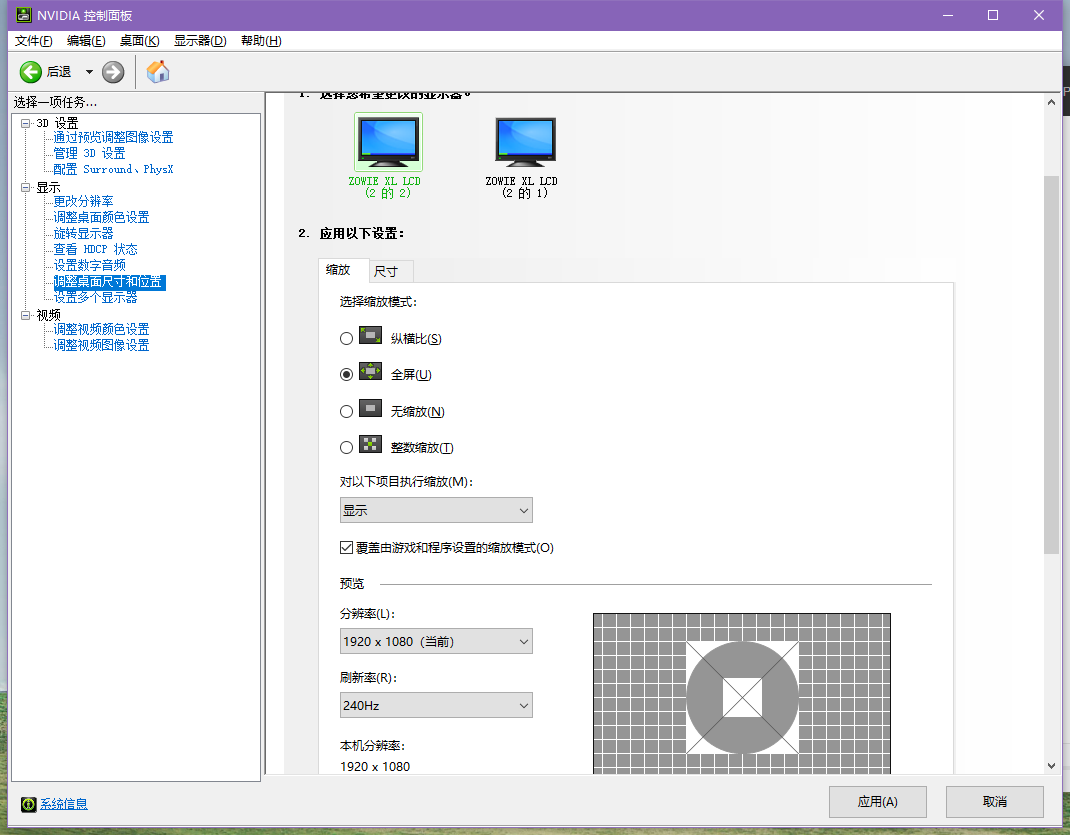Image resolution: width=1070 pixels, height=835 pixels.
Task: Select the ZOWIE XL LCD (2 的 2) monitor
Action: (x=388, y=156)
